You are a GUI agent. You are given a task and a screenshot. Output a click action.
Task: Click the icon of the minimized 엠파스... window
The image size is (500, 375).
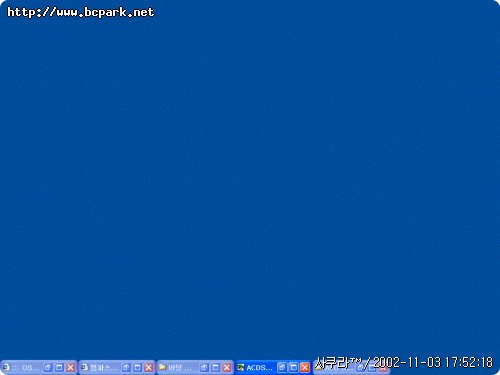[85, 367]
